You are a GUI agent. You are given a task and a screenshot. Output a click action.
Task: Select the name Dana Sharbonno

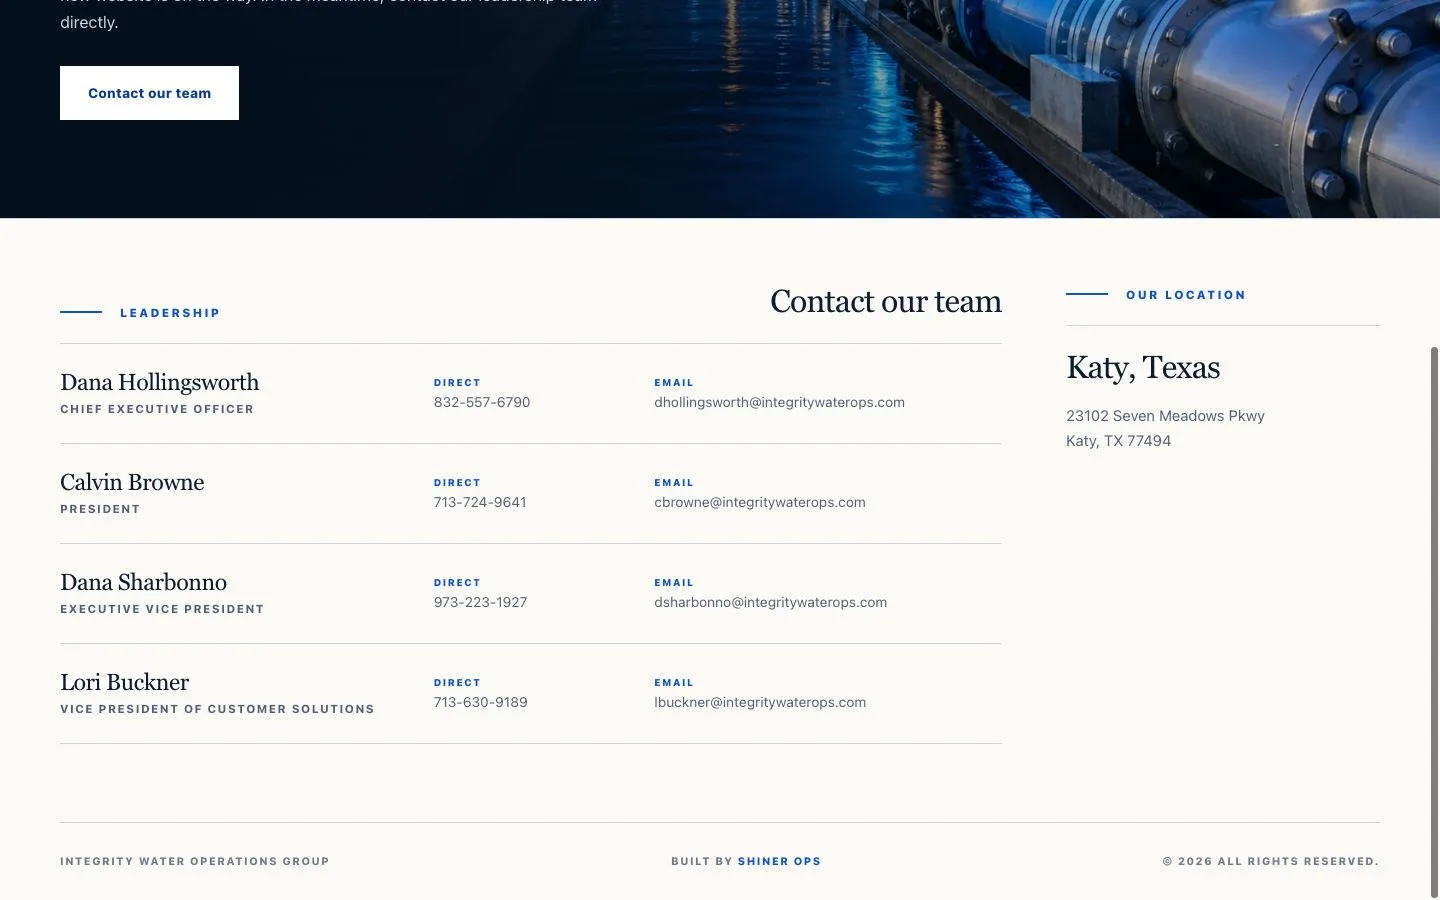coord(143,582)
